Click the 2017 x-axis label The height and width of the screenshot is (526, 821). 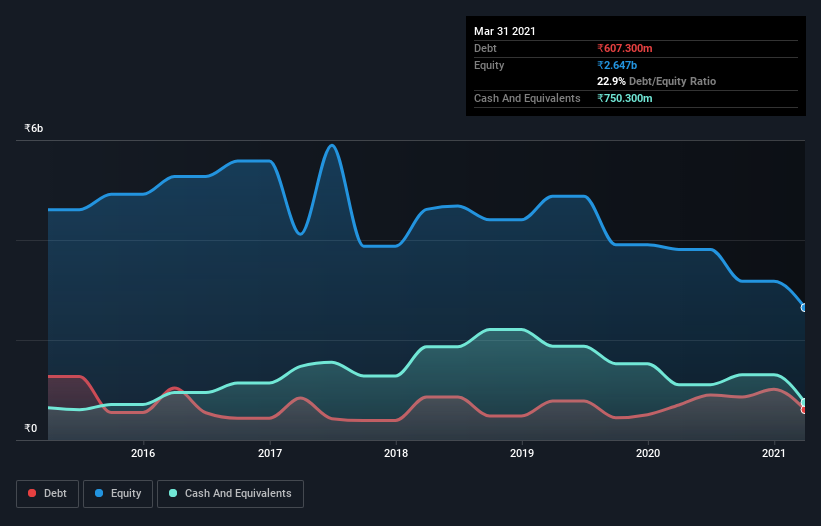coord(270,453)
